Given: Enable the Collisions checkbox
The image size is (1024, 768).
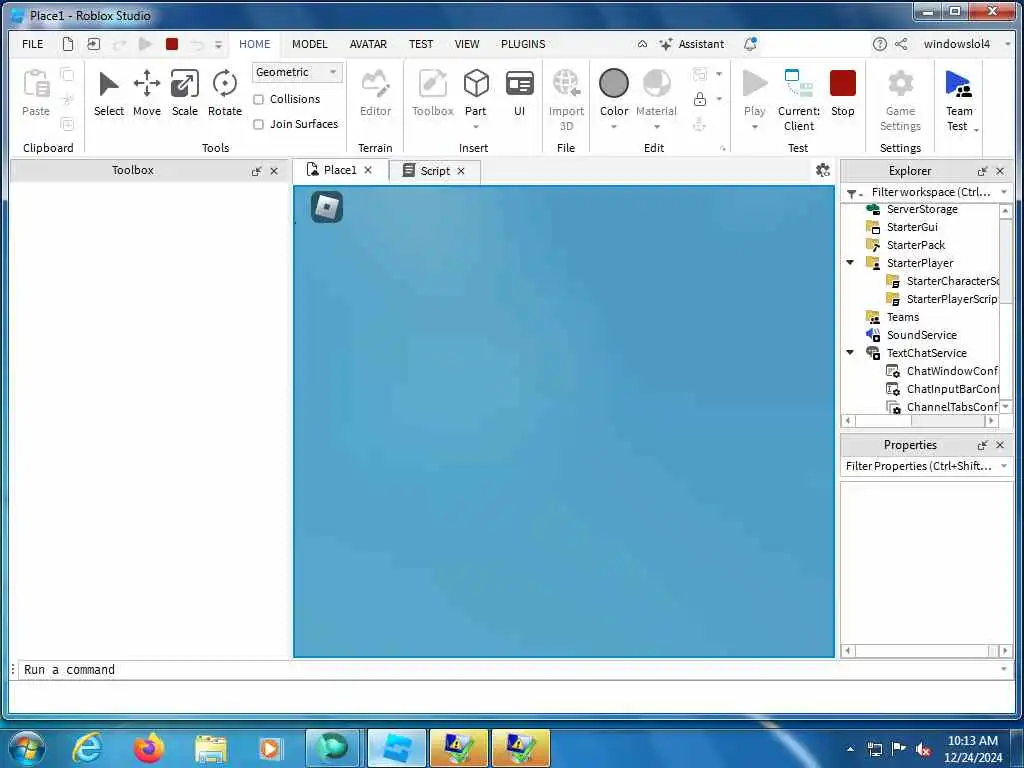Looking at the screenshot, I should tap(259, 99).
